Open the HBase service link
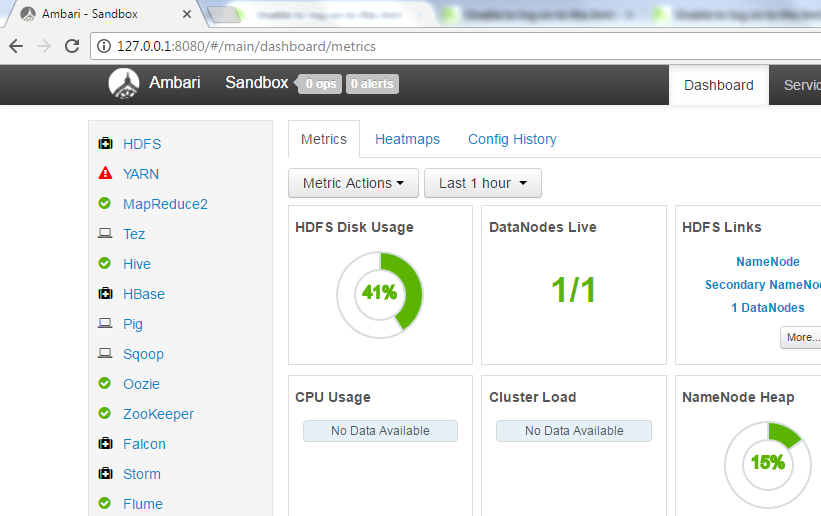Screen dimensions: 821x516 144,294
